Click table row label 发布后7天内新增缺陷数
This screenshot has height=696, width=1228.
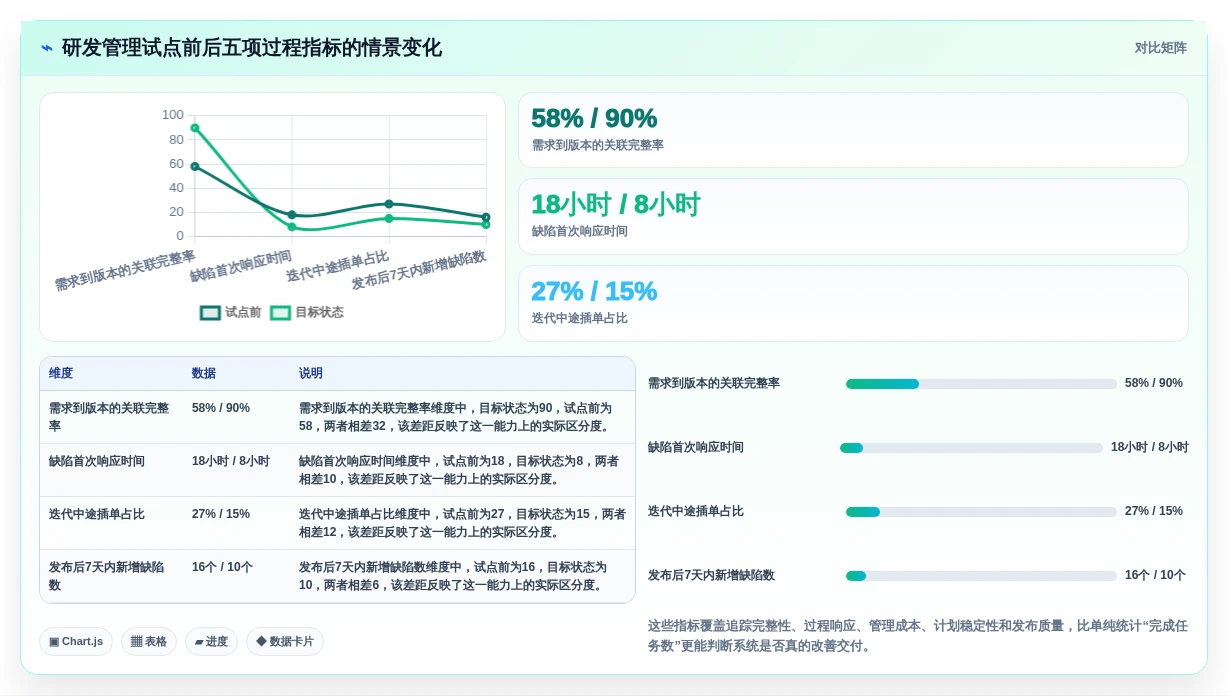[x=107, y=576]
